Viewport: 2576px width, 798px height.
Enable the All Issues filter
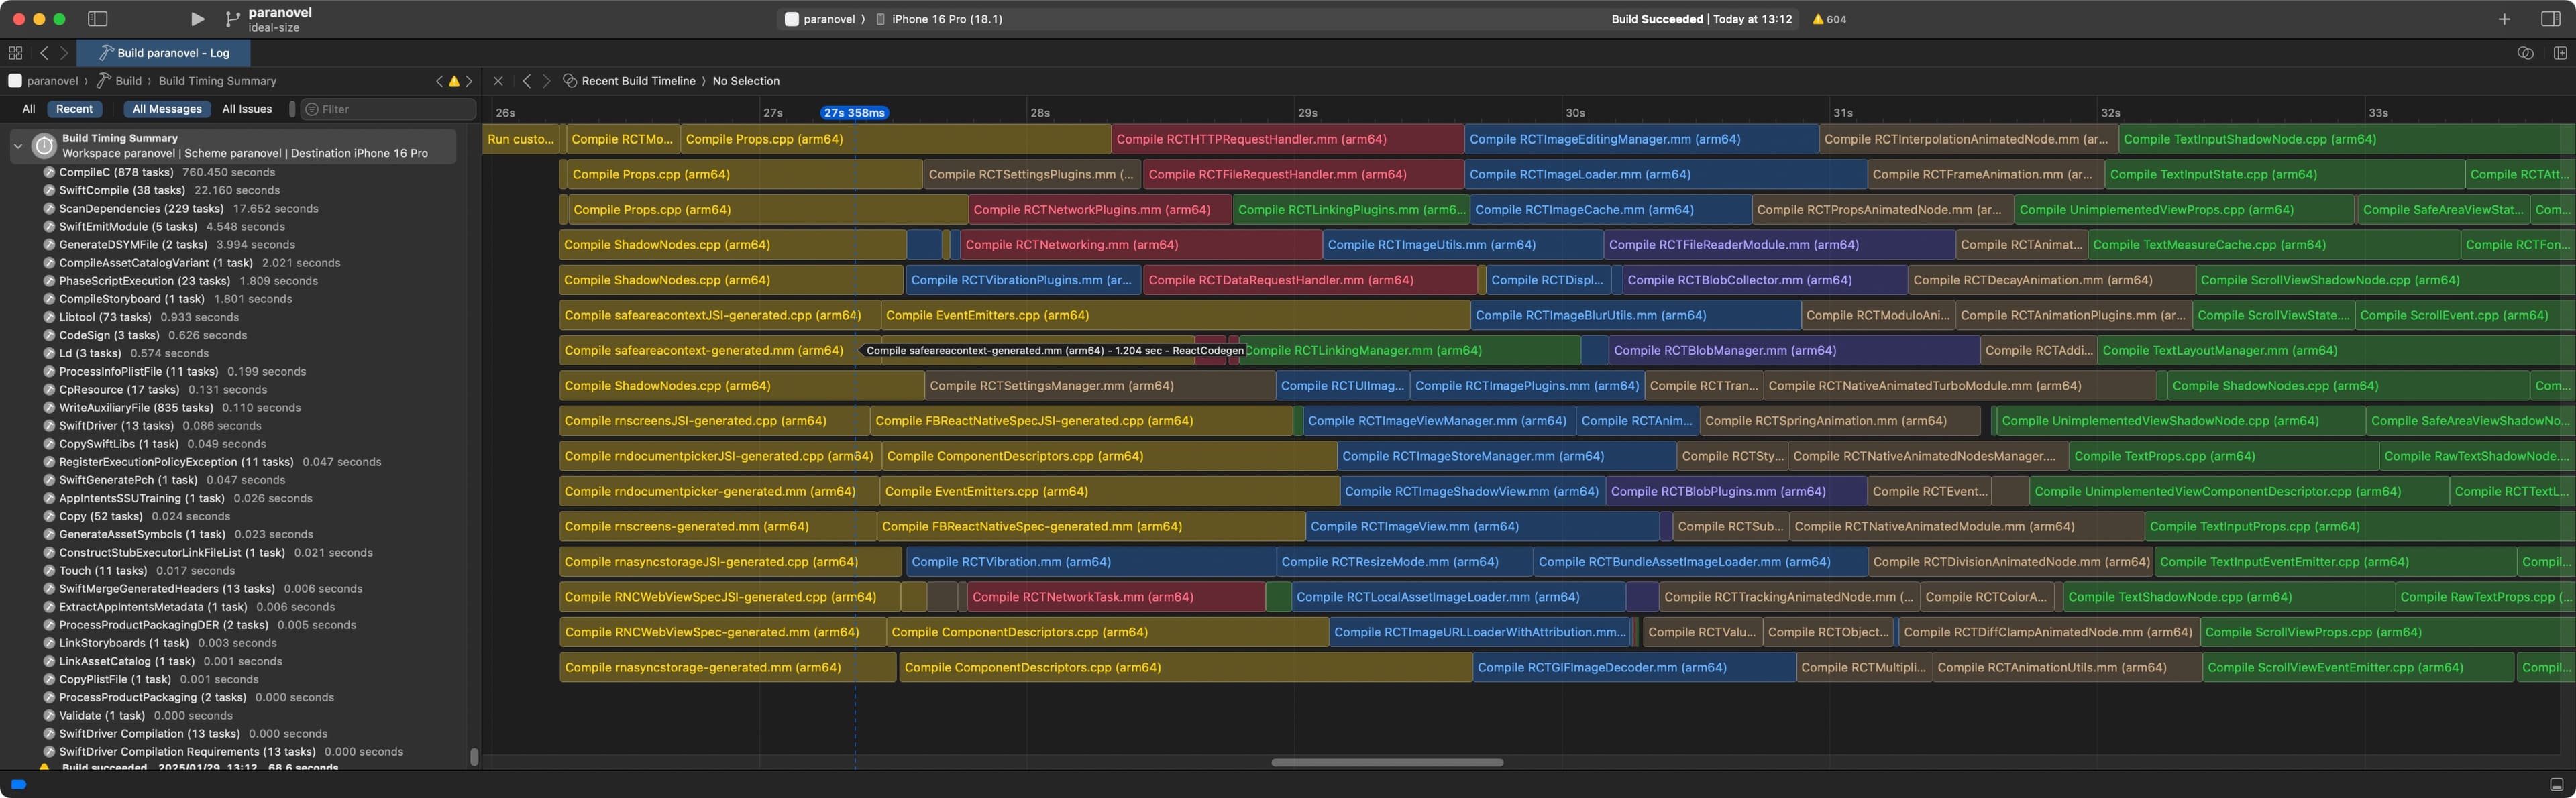[247, 109]
